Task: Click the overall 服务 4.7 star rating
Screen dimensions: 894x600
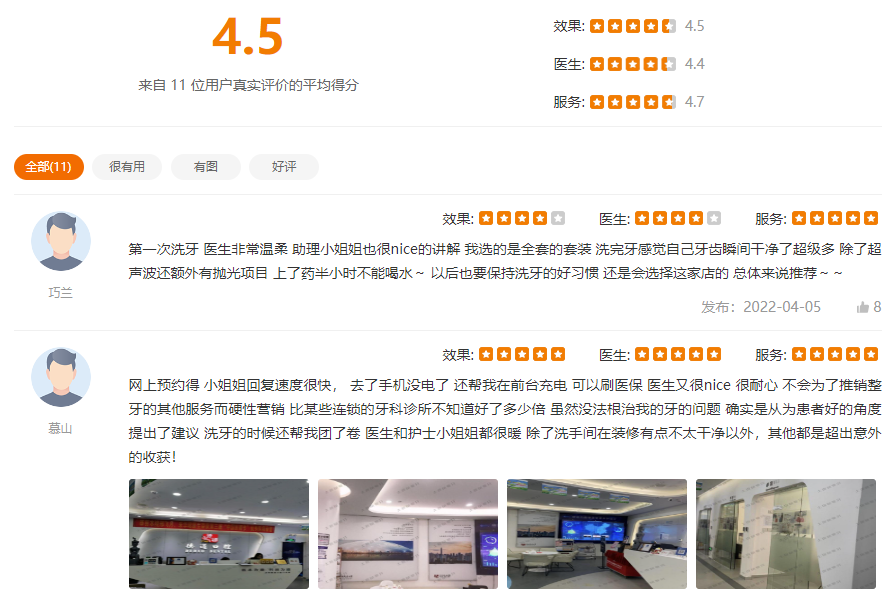Action: tap(633, 102)
